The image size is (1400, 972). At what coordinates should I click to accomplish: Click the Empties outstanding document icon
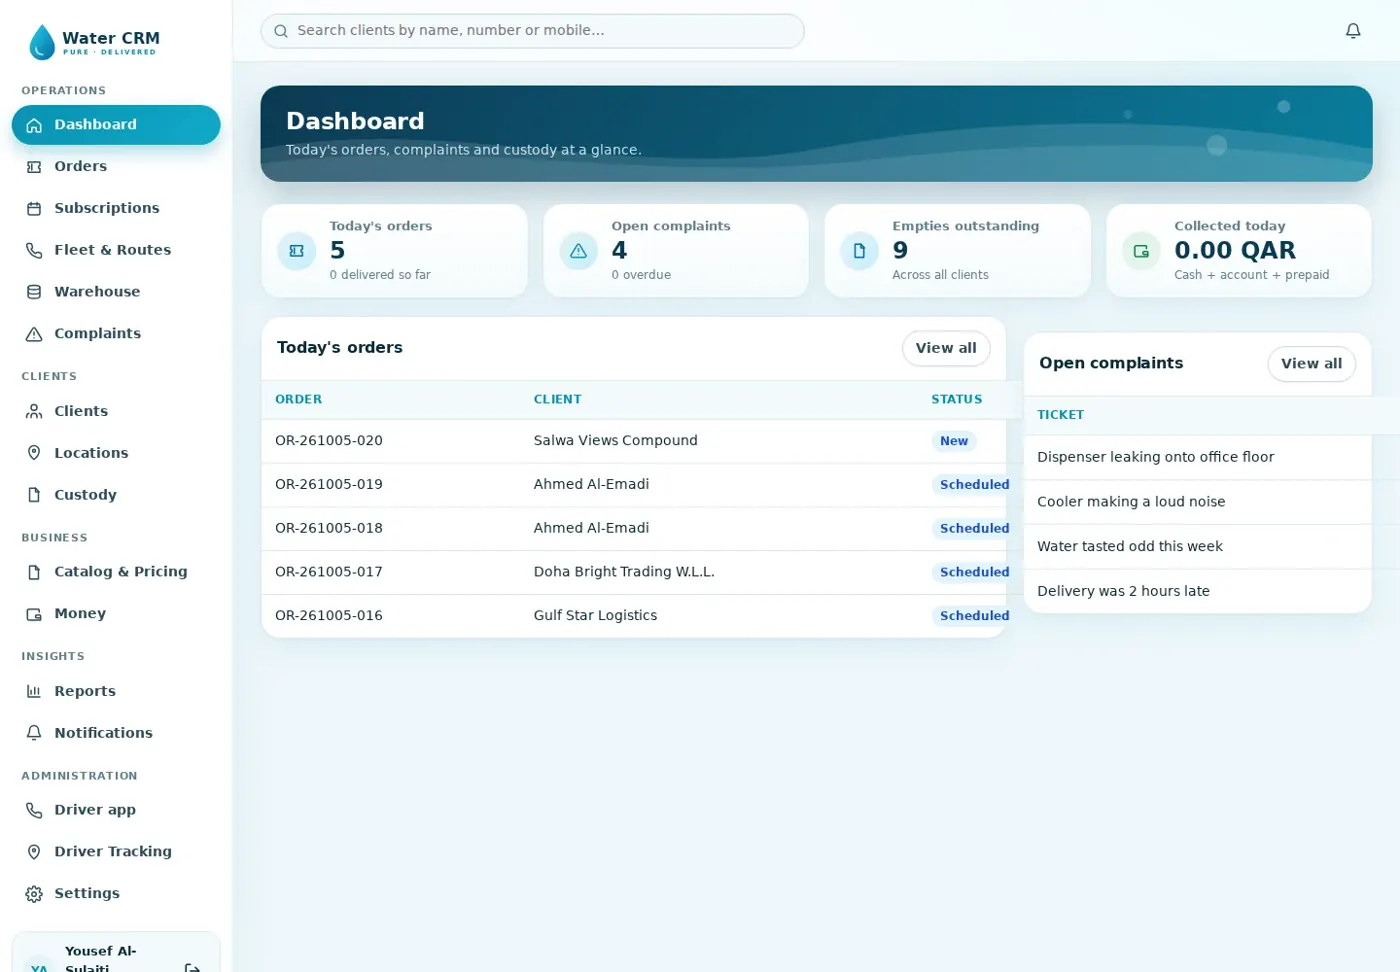(x=859, y=251)
